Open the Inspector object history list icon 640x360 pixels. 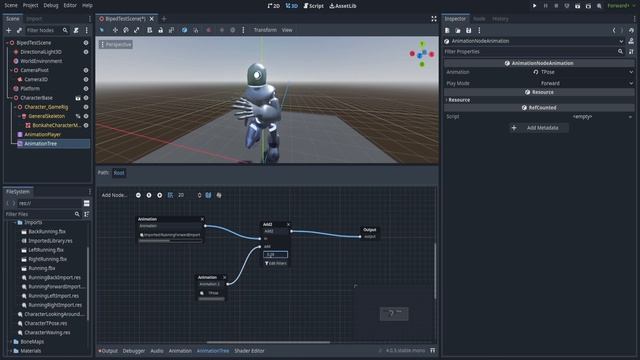tap(631, 30)
